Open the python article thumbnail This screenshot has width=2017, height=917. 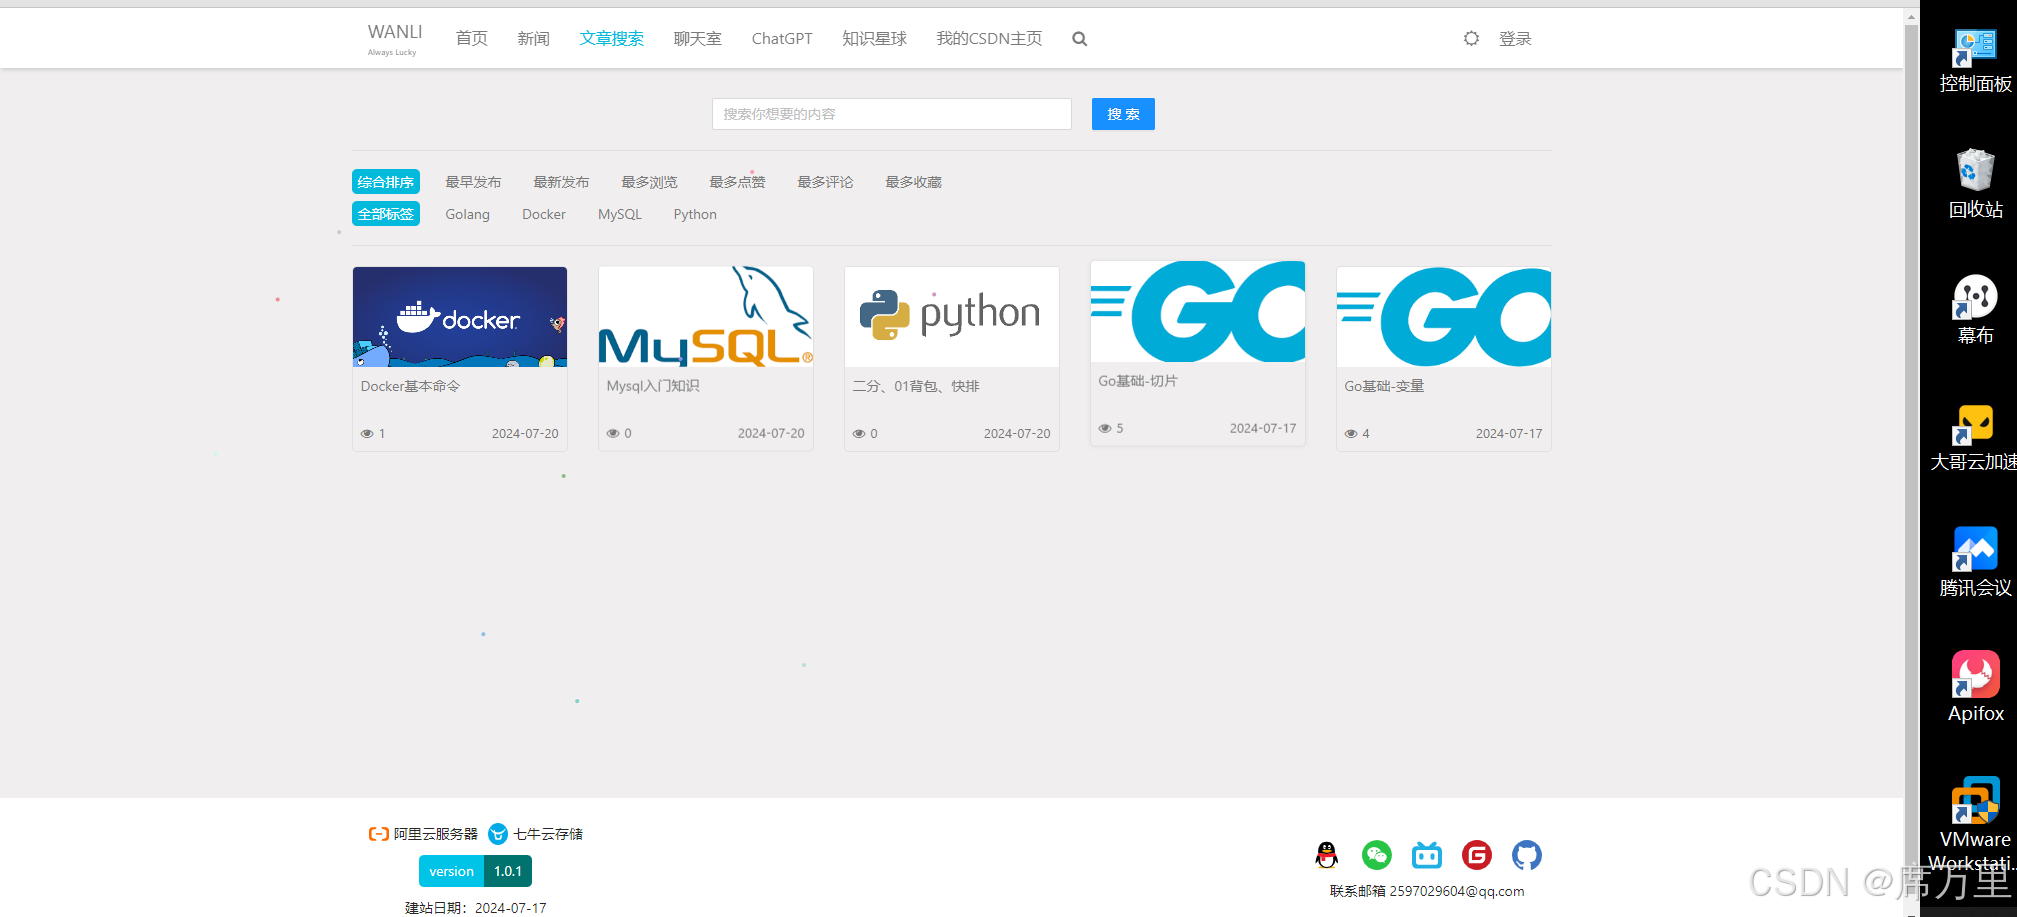tap(952, 317)
